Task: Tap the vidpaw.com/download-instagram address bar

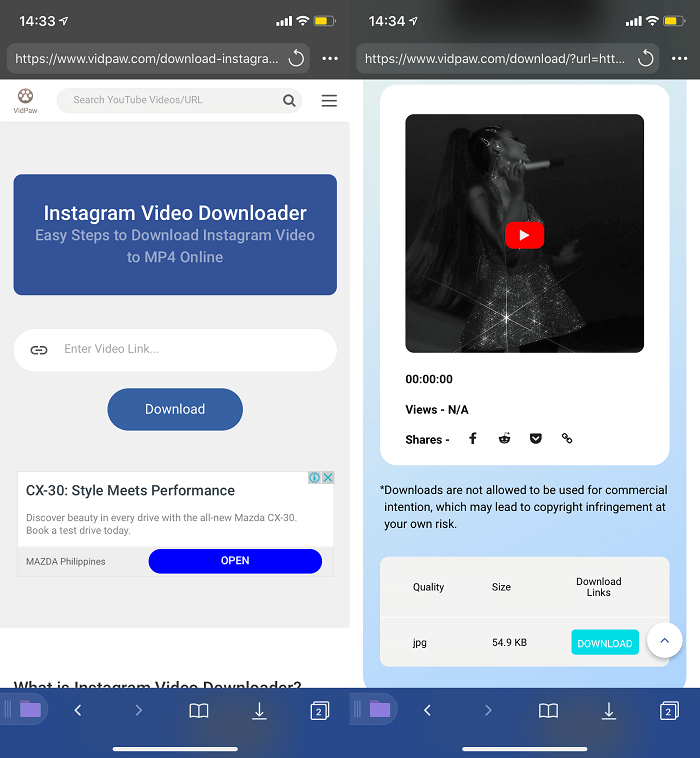Action: pos(147,59)
